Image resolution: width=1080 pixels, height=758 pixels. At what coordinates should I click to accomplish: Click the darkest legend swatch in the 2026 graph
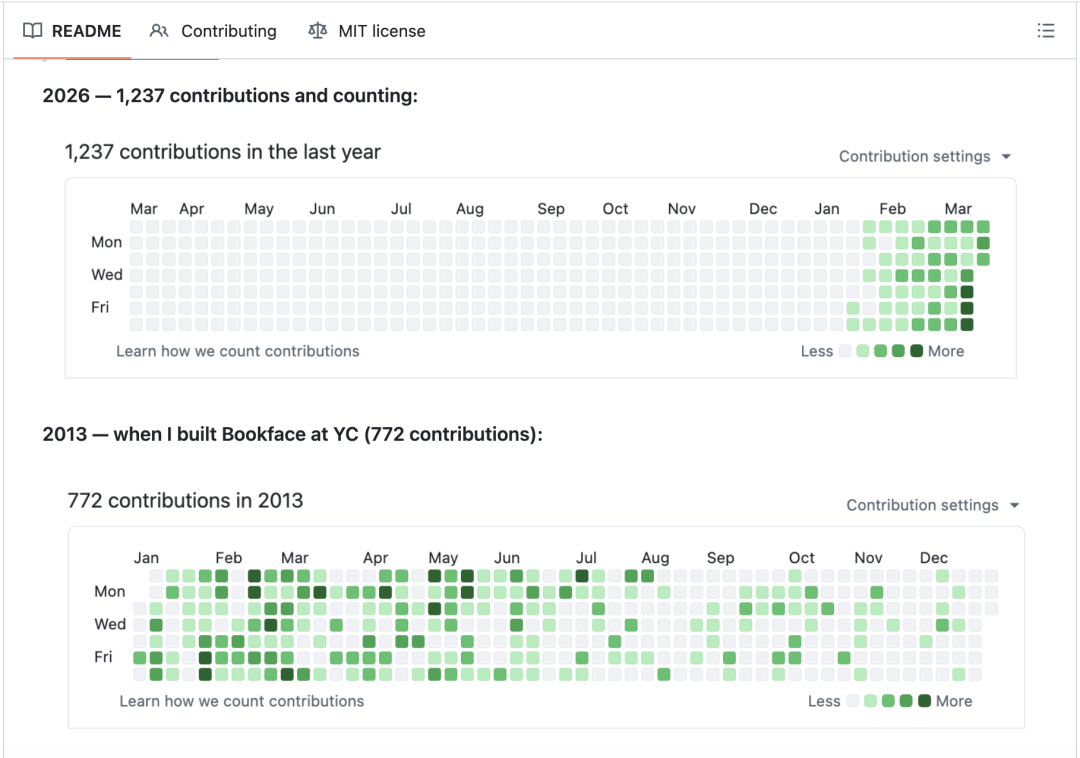[916, 351]
